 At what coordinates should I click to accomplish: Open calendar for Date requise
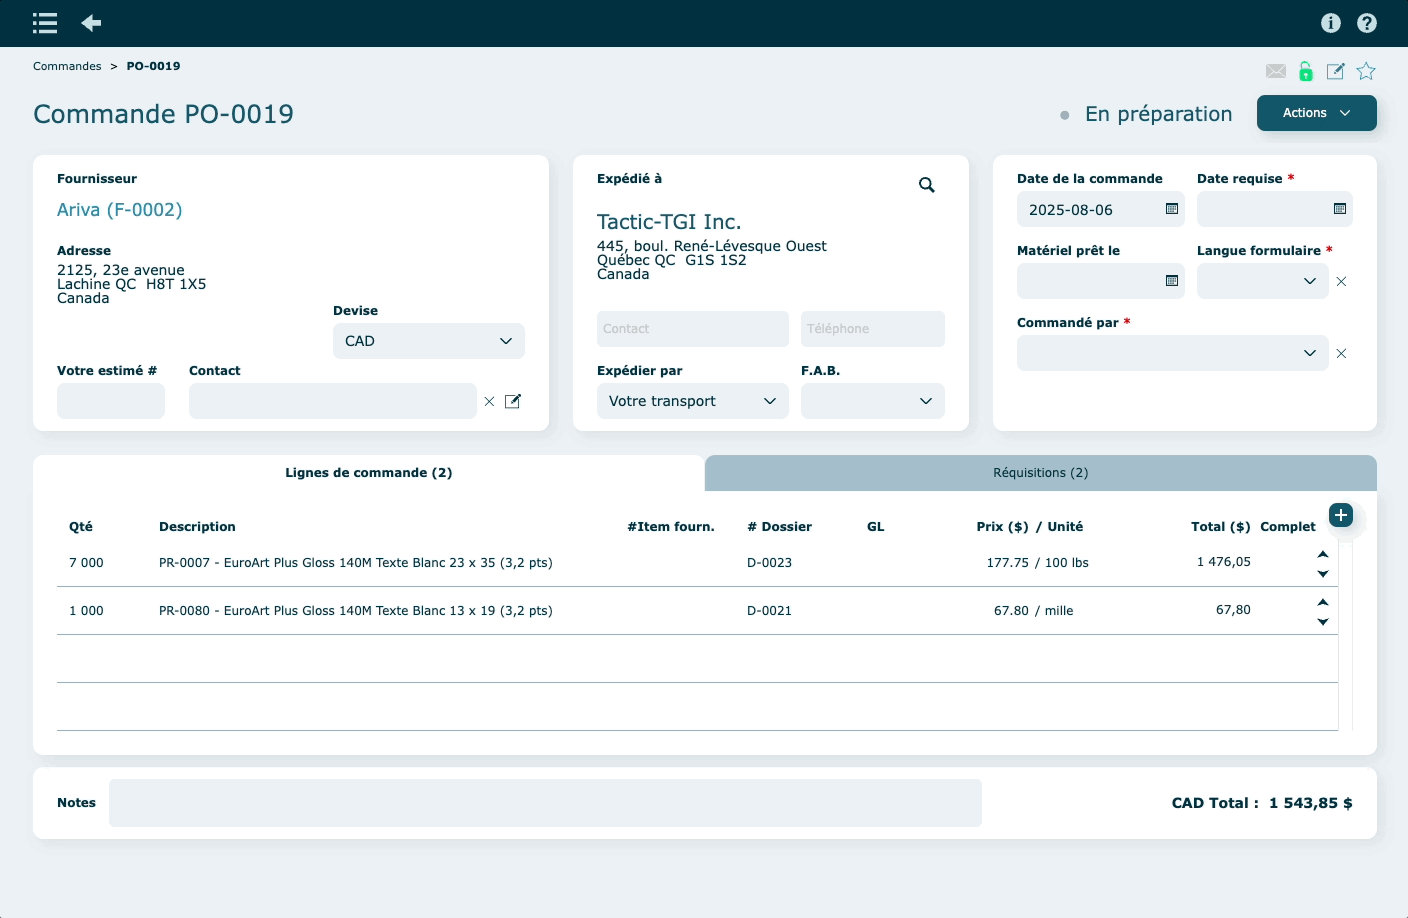coord(1339,209)
